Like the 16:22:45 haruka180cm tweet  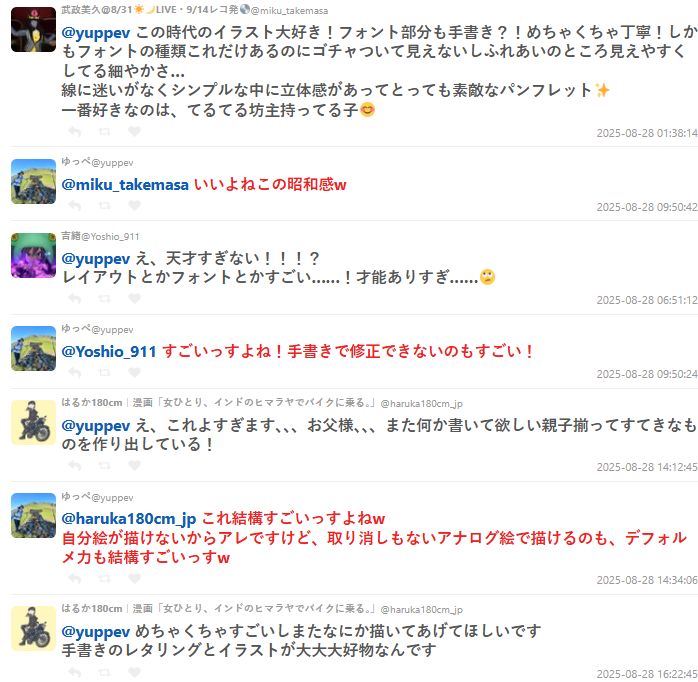134,672
